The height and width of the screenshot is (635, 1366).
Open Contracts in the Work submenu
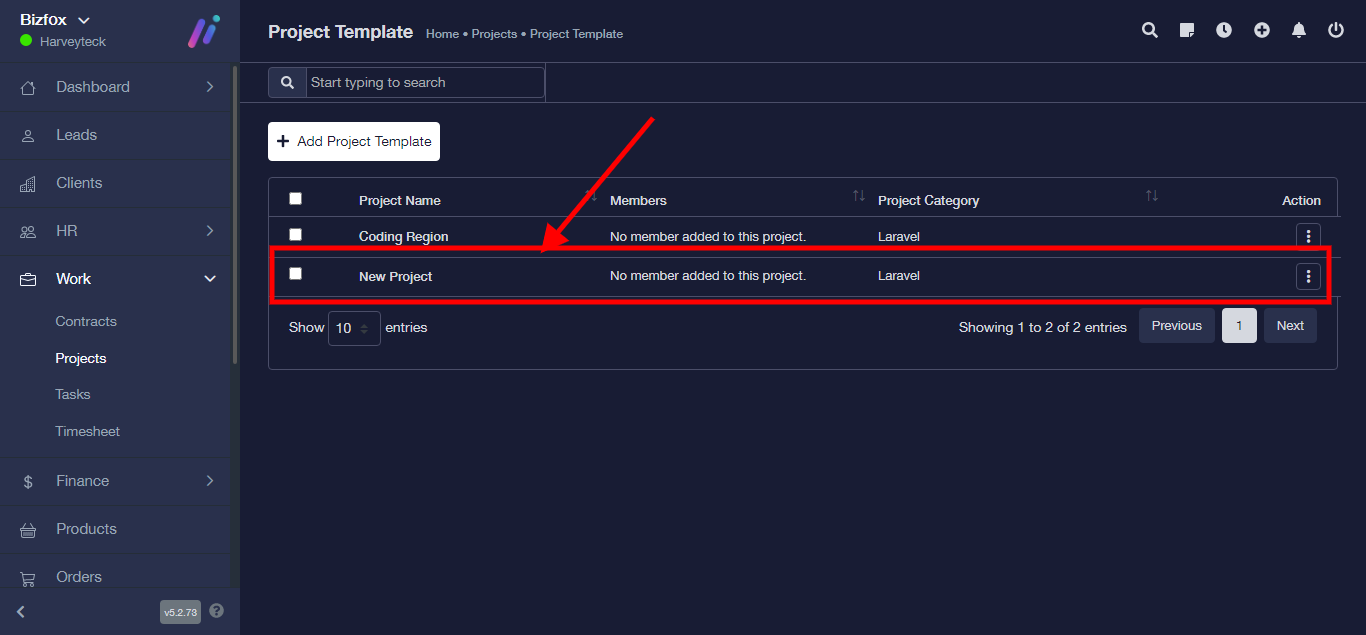(86, 322)
